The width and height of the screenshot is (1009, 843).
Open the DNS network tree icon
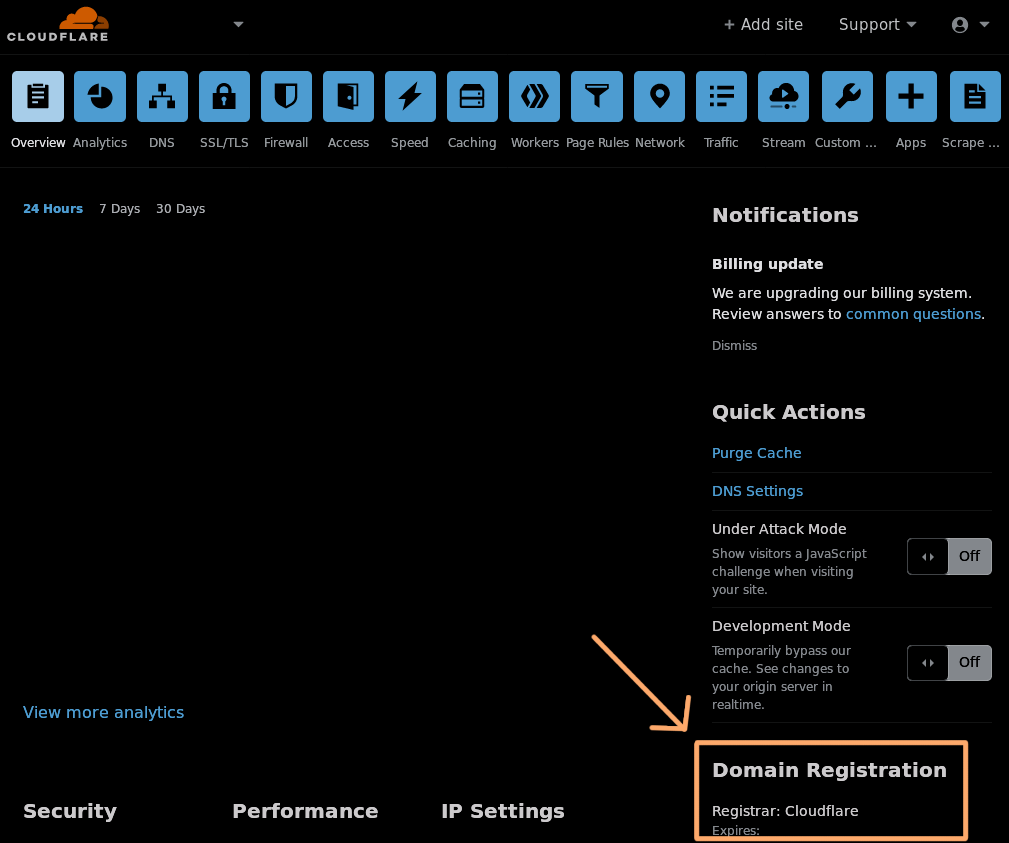162,97
